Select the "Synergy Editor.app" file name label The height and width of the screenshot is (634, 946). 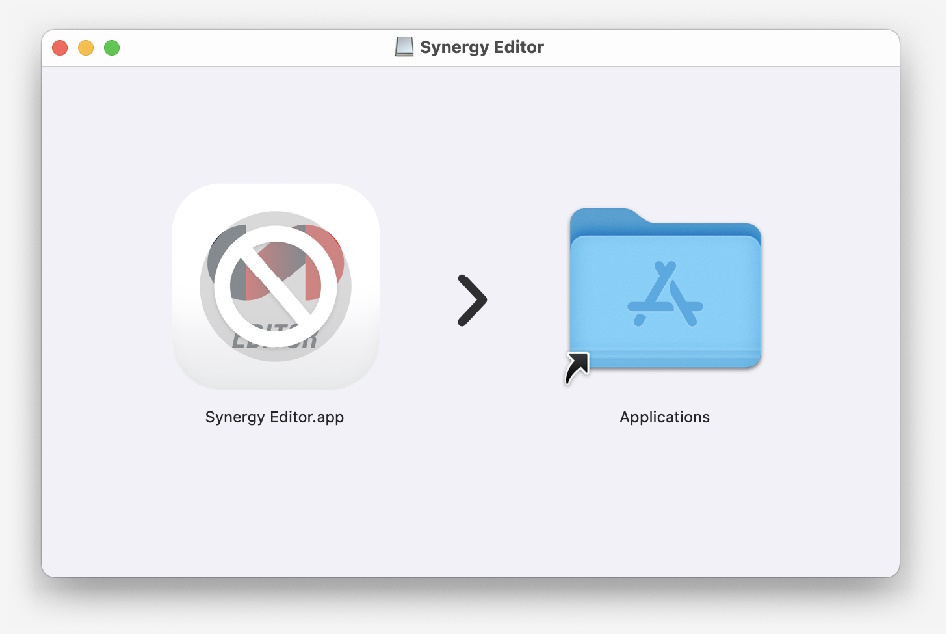point(275,417)
